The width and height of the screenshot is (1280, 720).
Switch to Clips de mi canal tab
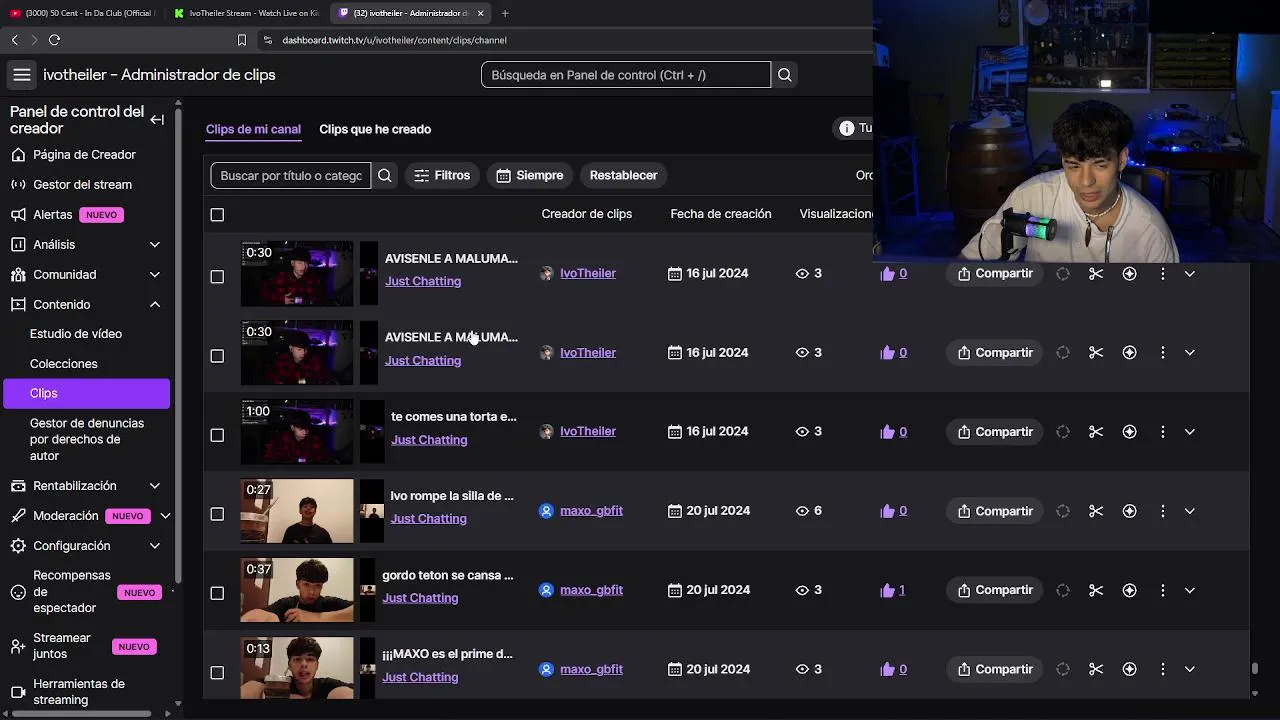click(x=253, y=129)
